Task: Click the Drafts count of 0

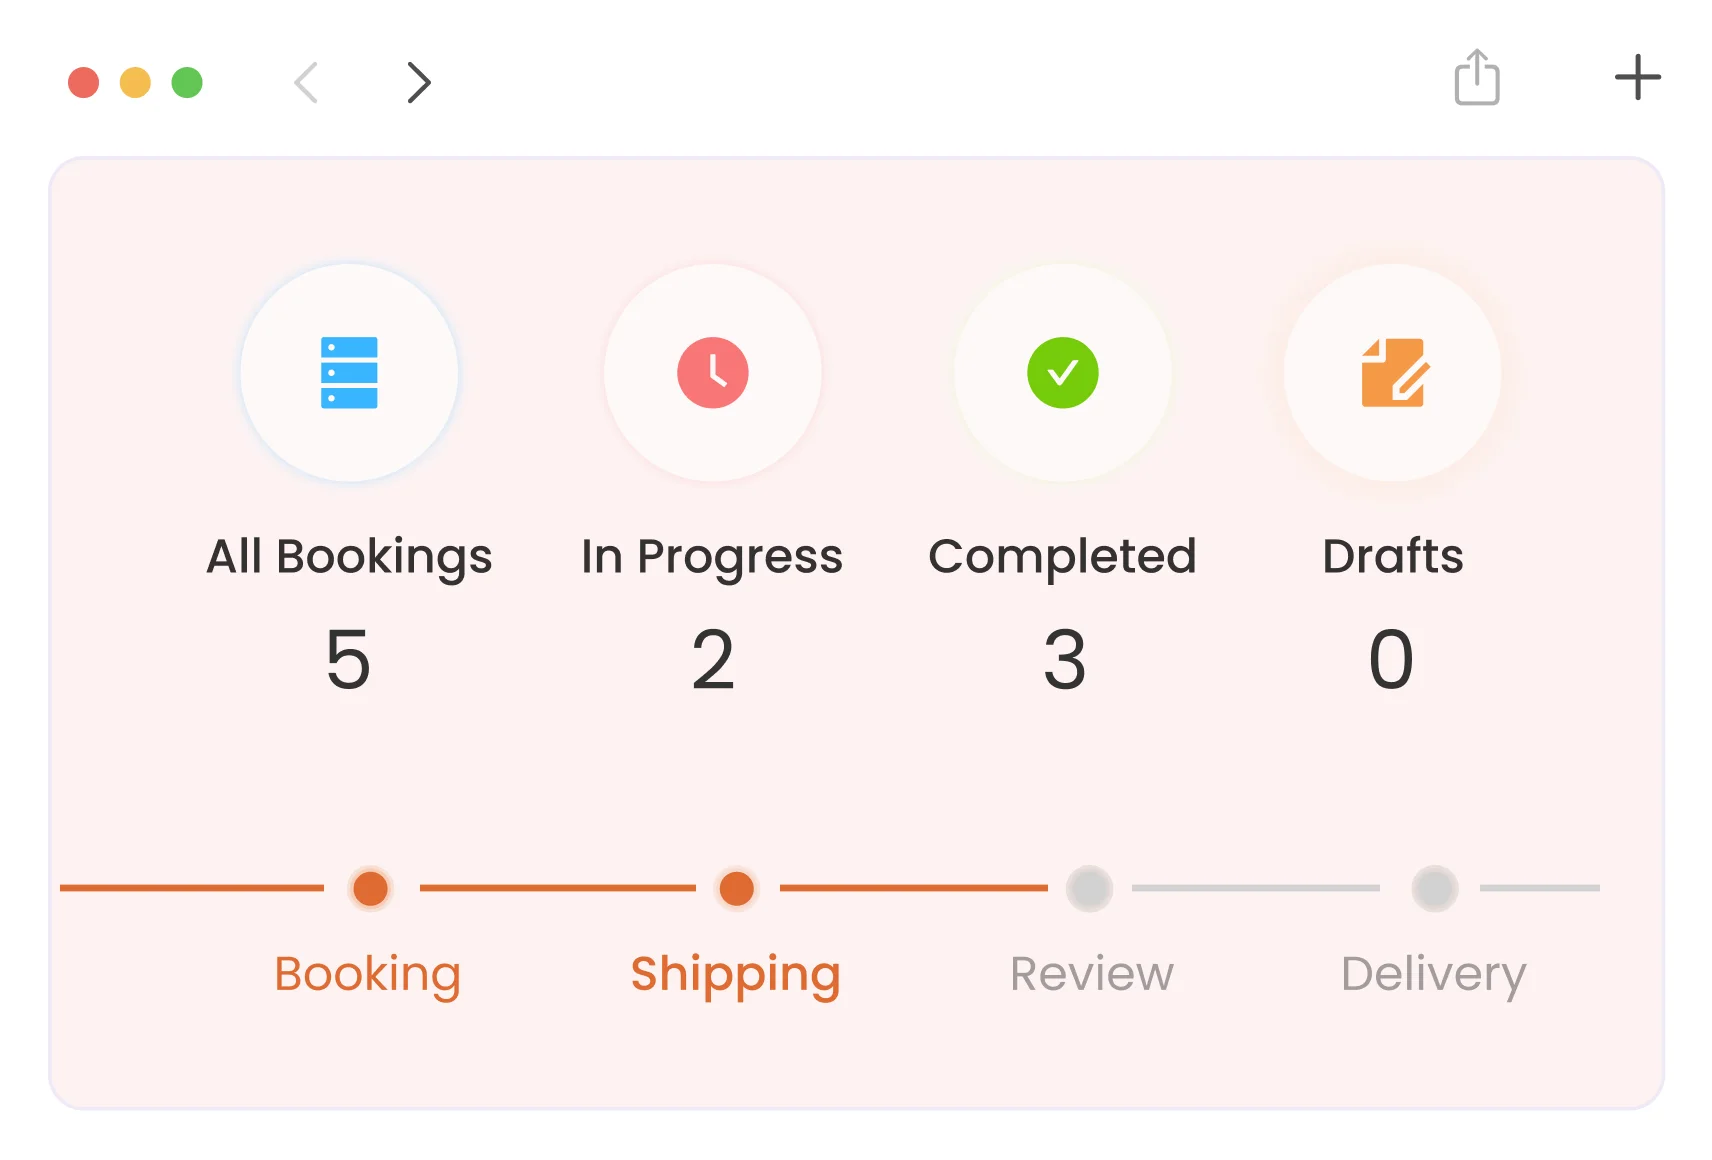Action: click(1391, 660)
